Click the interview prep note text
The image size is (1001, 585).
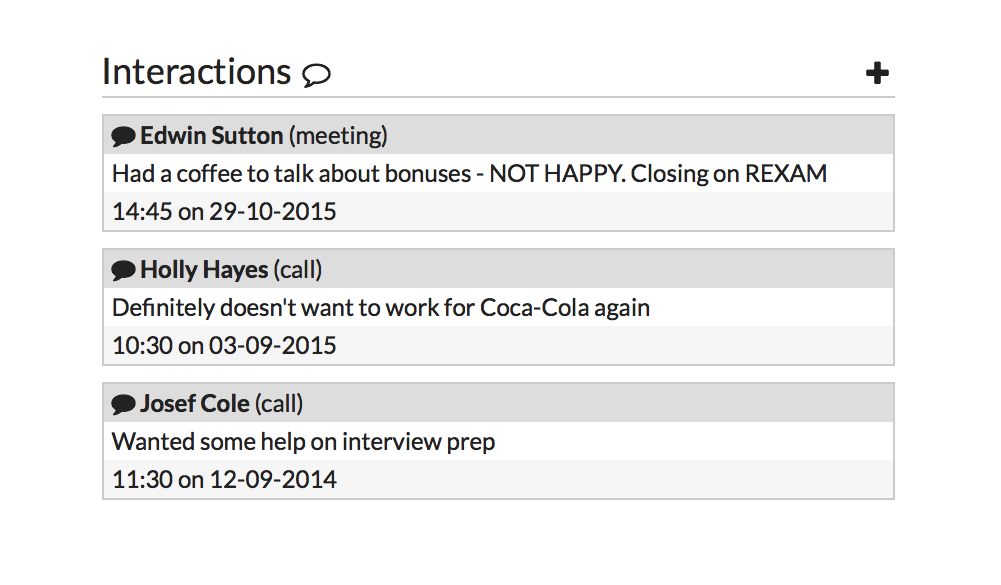[303, 441]
